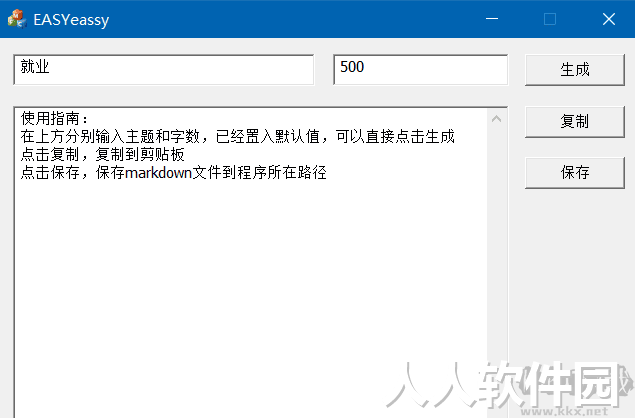Click the 使用指南 heading line in the text area
Viewport: 635px width, 418px height.
click(55, 119)
